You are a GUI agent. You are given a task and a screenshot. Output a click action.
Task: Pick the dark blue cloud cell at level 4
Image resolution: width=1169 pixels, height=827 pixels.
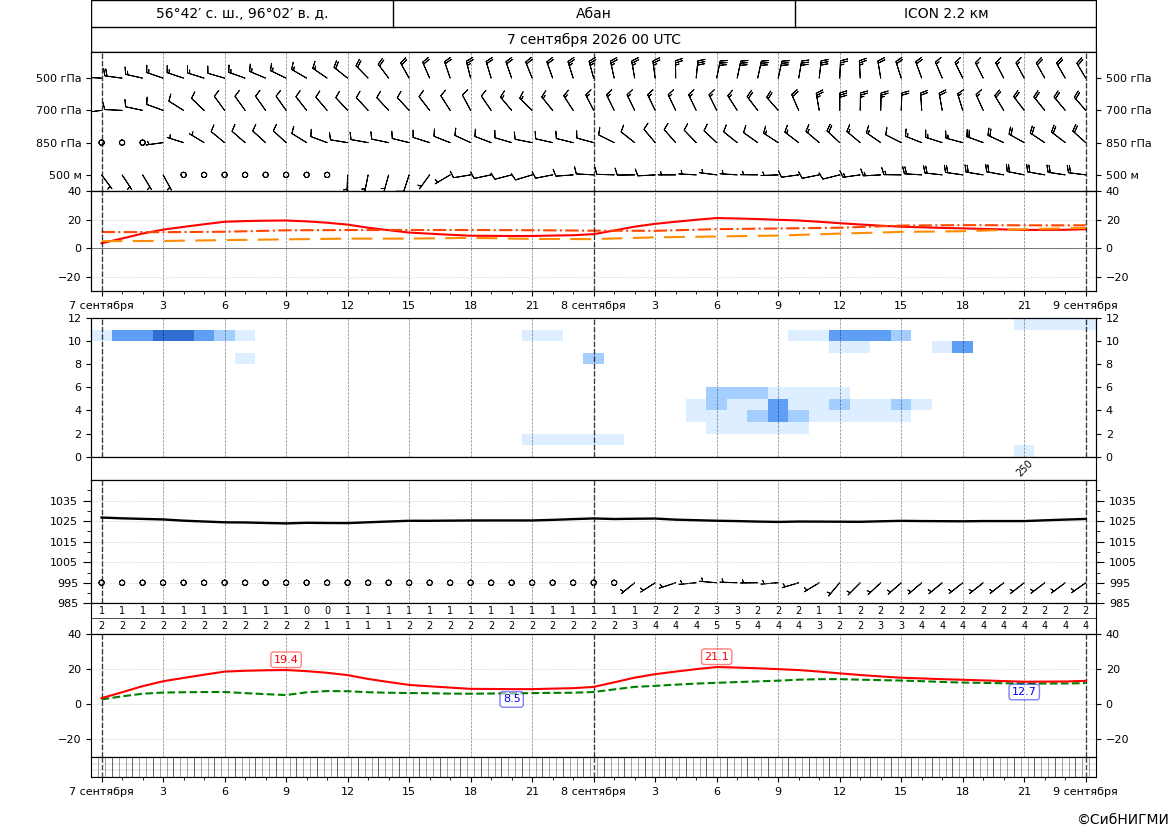click(x=778, y=410)
